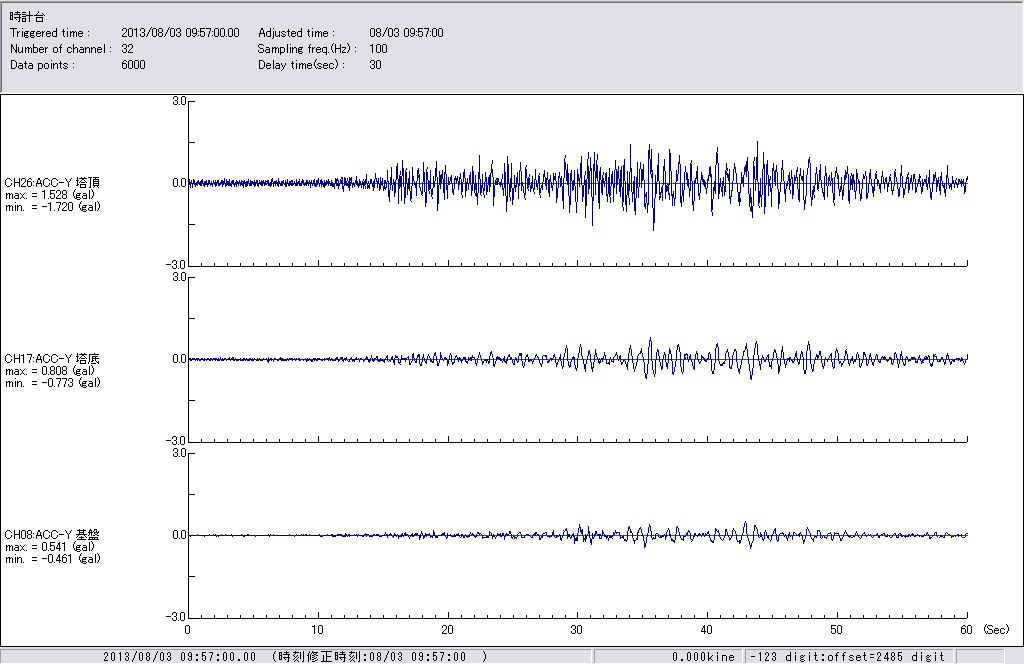Click the CH26 max 1.528 gal reading

[50, 195]
